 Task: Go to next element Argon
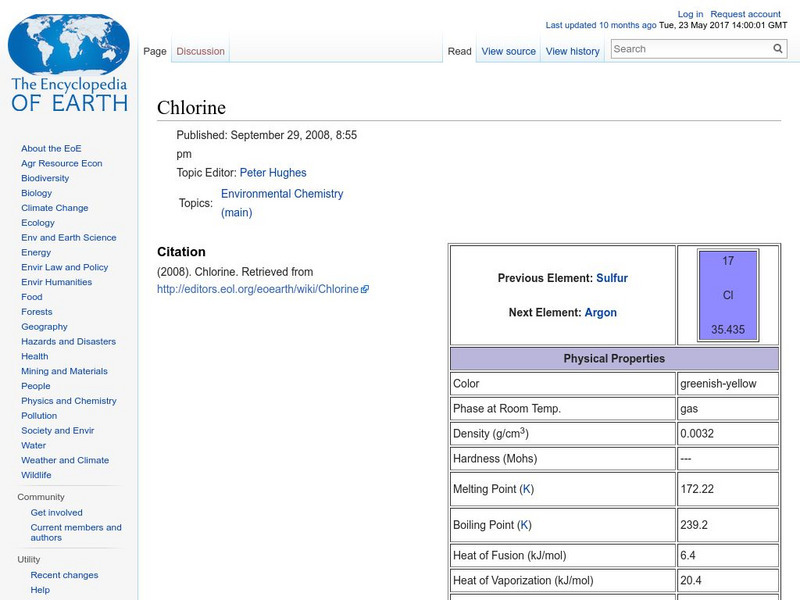tap(600, 312)
